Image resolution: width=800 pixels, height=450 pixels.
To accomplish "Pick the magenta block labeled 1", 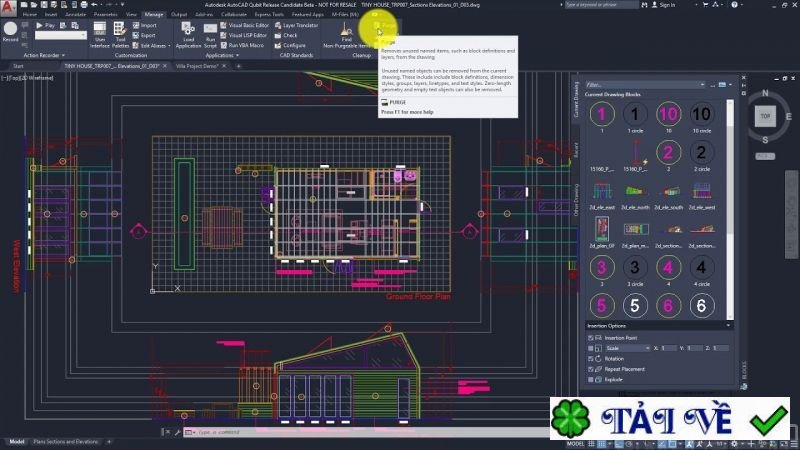I will click(x=602, y=114).
